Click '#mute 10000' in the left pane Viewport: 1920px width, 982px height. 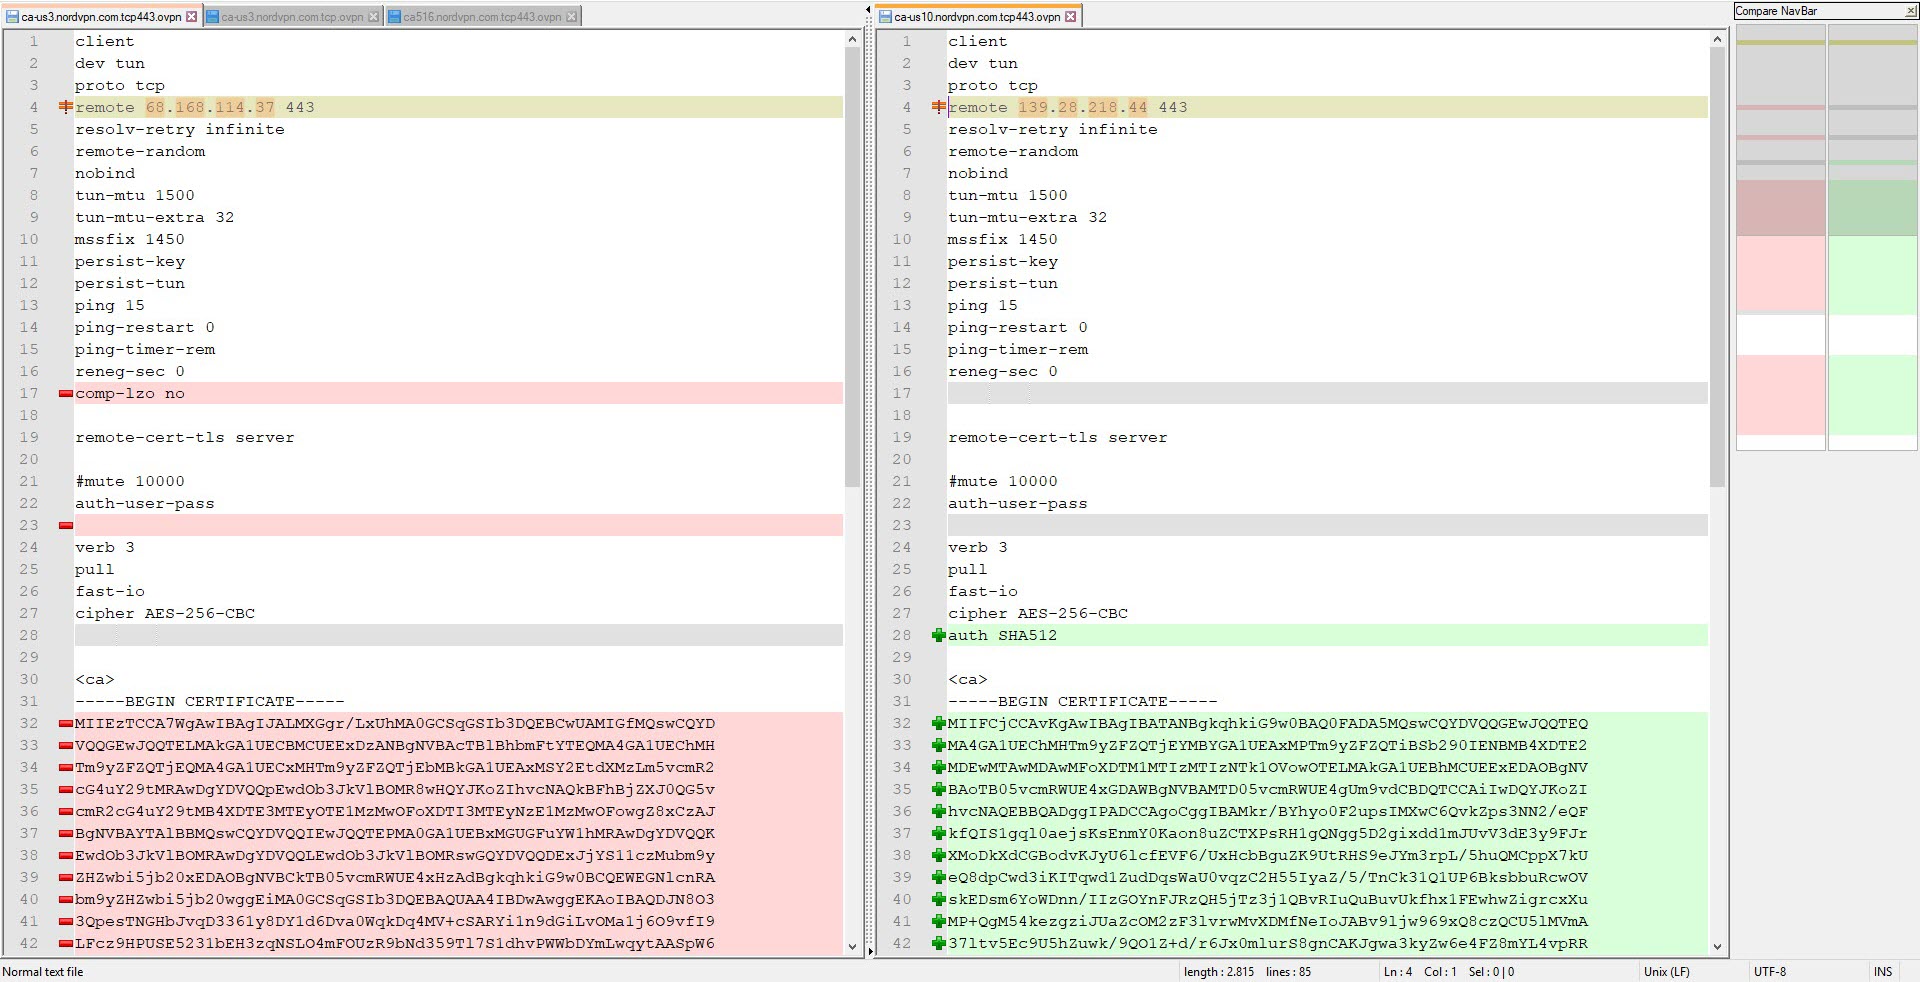pos(130,482)
